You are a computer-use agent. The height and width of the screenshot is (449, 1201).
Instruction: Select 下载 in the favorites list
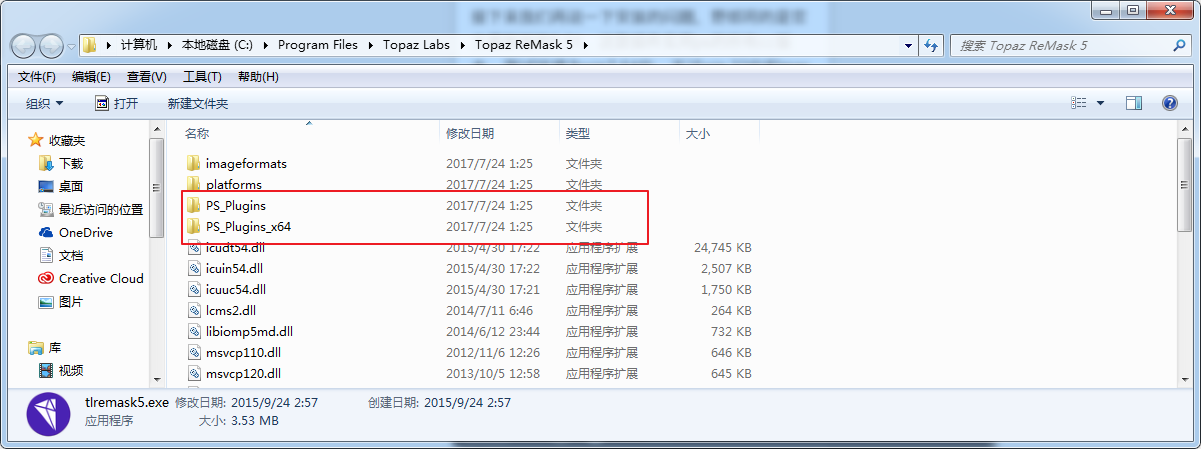pos(71,163)
